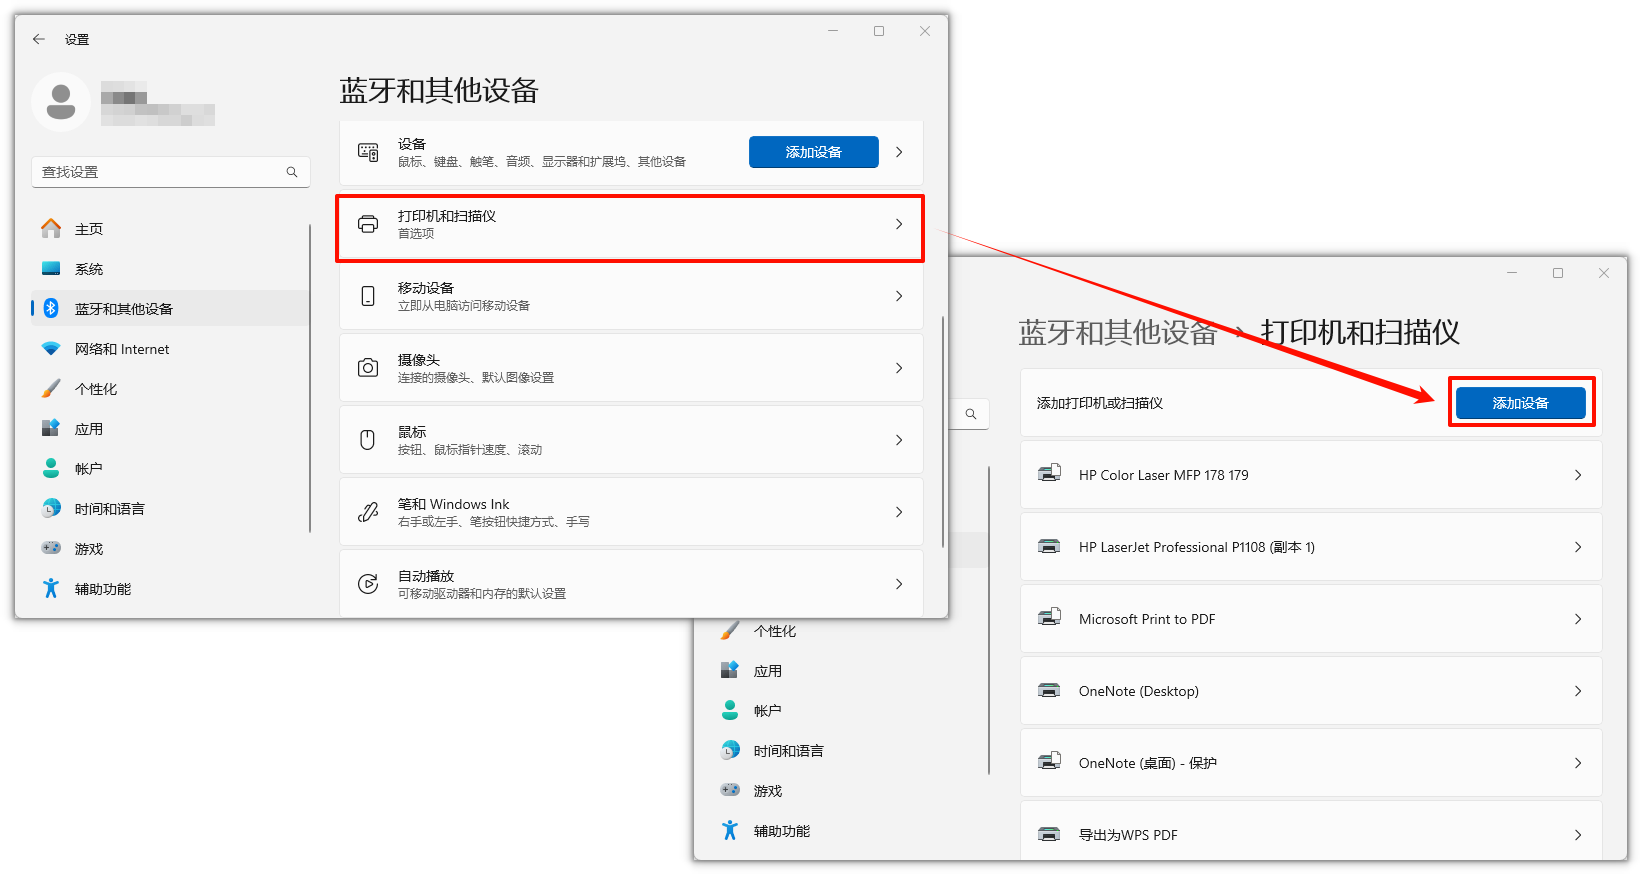Viewport: 1640px width, 876px height.
Task: Click the back arrow in Settings header
Action: click(x=39, y=39)
